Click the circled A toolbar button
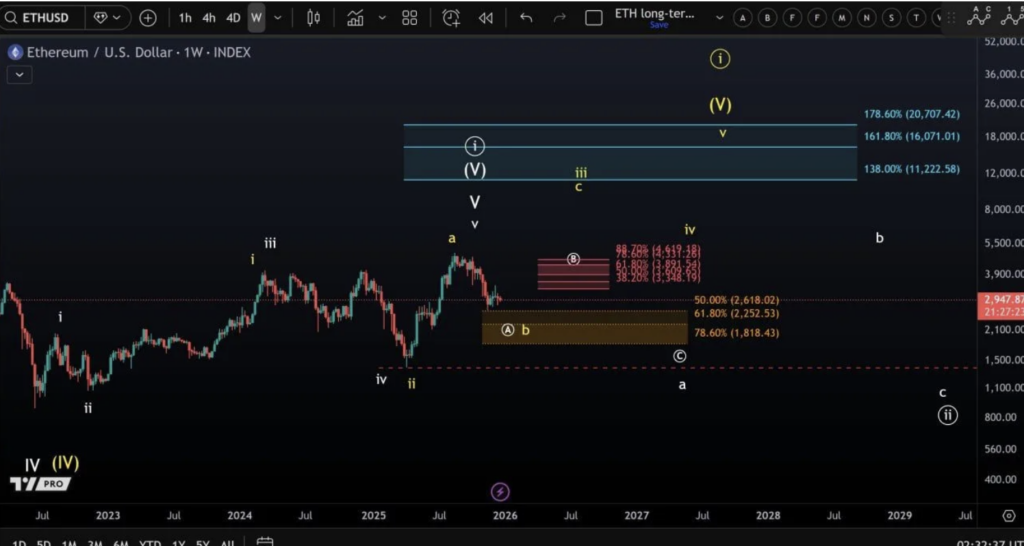This screenshot has width=1024, height=546. (x=742, y=18)
